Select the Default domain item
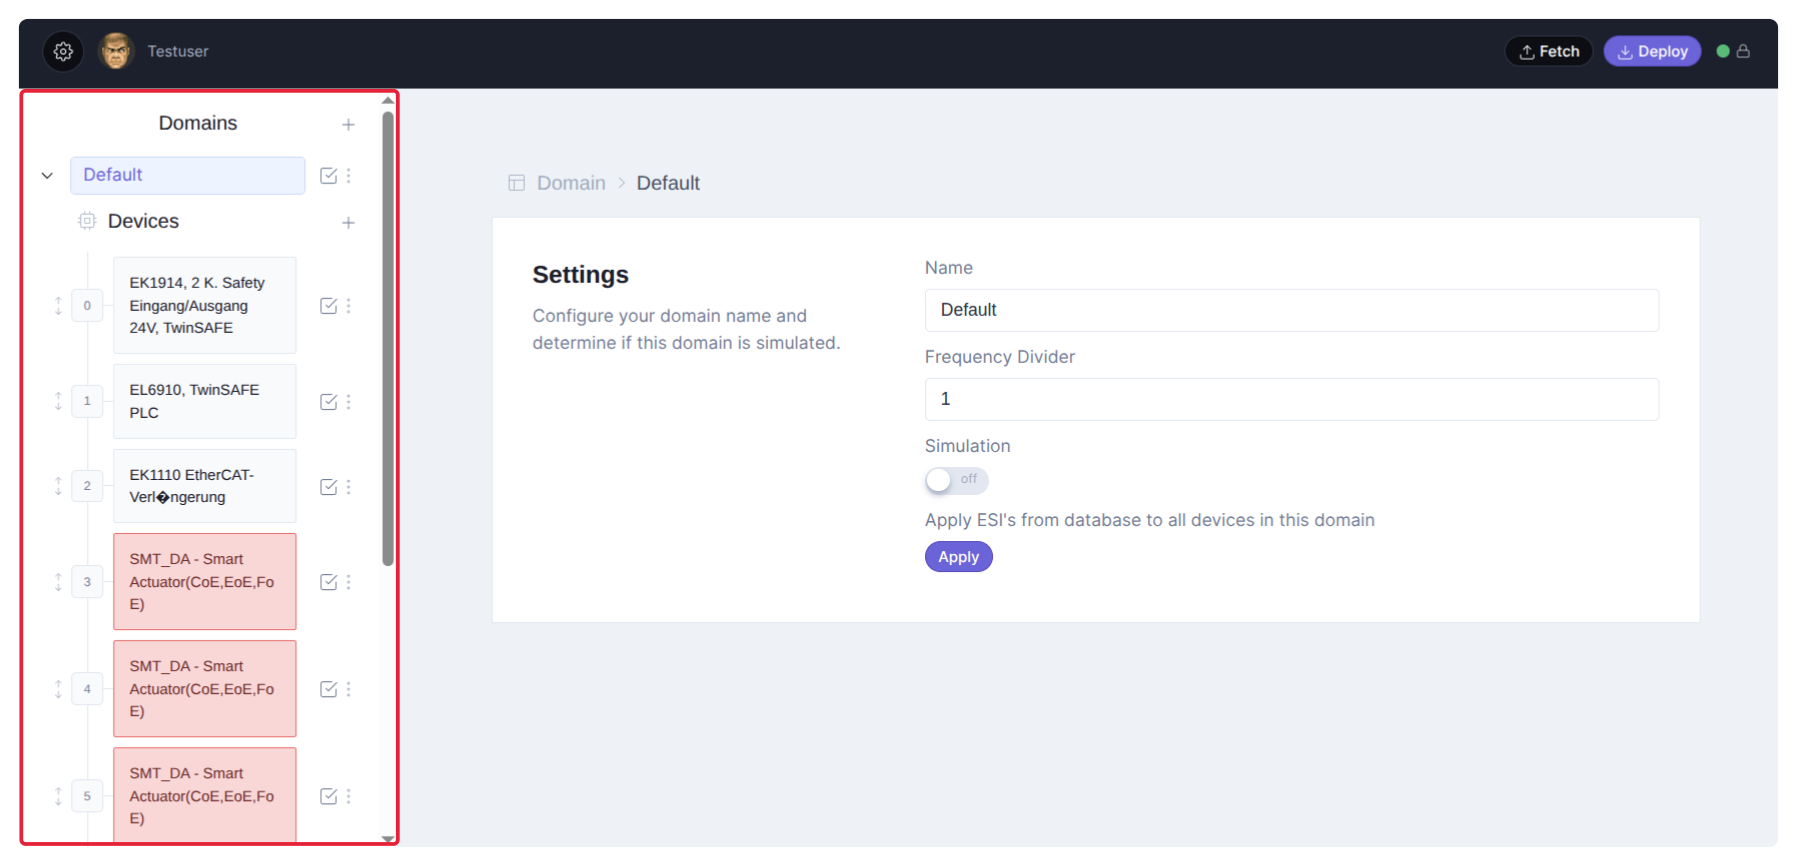The width and height of the screenshot is (1797, 866). 187,176
